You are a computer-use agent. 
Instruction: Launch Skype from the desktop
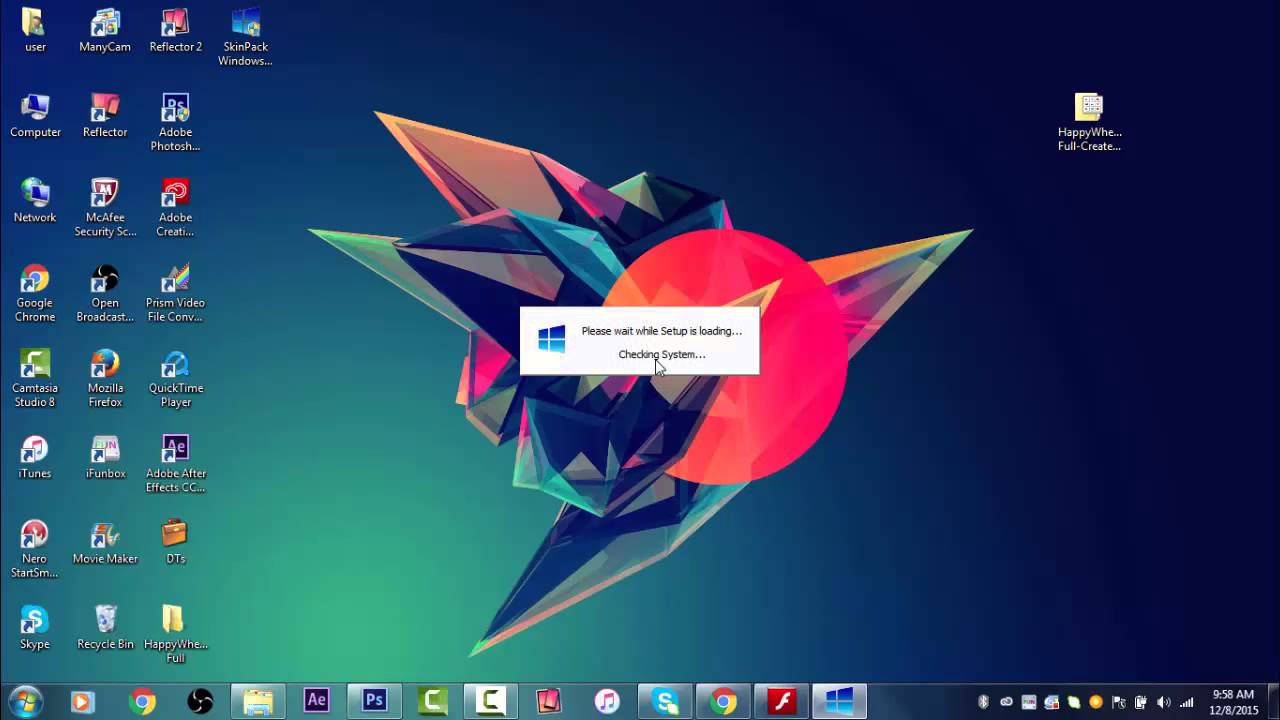coord(35,628)
